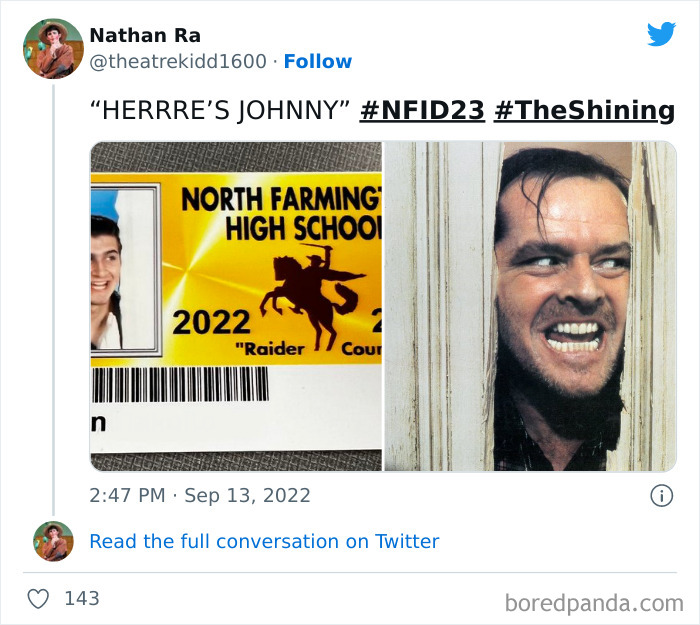Like the tweet with the heart icon
Screen dimensions: 700x625
pyautogui.click(x=38, y=599)
